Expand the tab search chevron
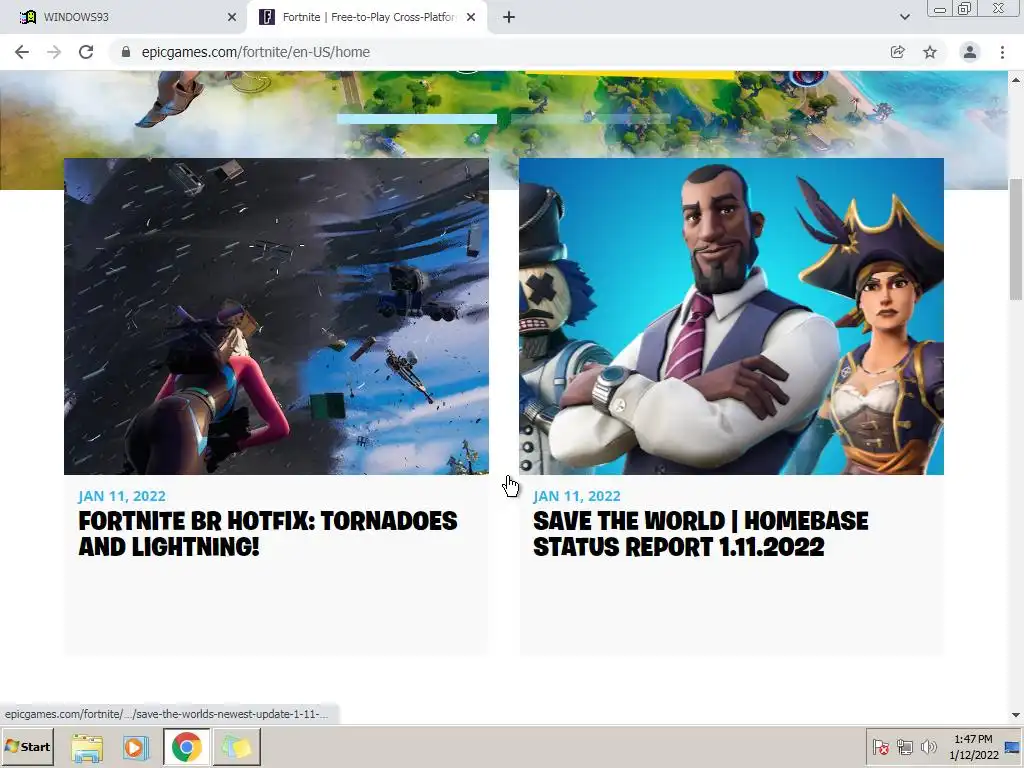The width and height of the screenshot is (1024, 768). click(904, 18)
